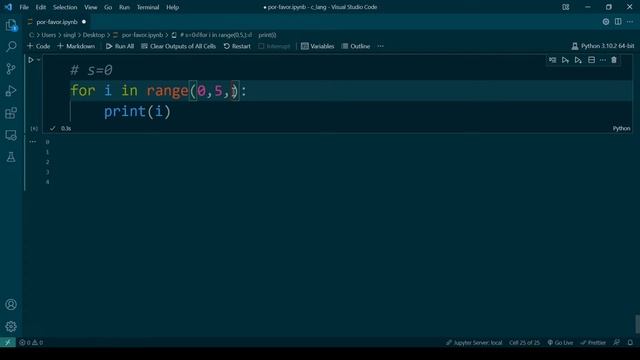The image size is (640, 360).
Task: Click the Interrupt kernel button
Action: click(x=274, y=46)
